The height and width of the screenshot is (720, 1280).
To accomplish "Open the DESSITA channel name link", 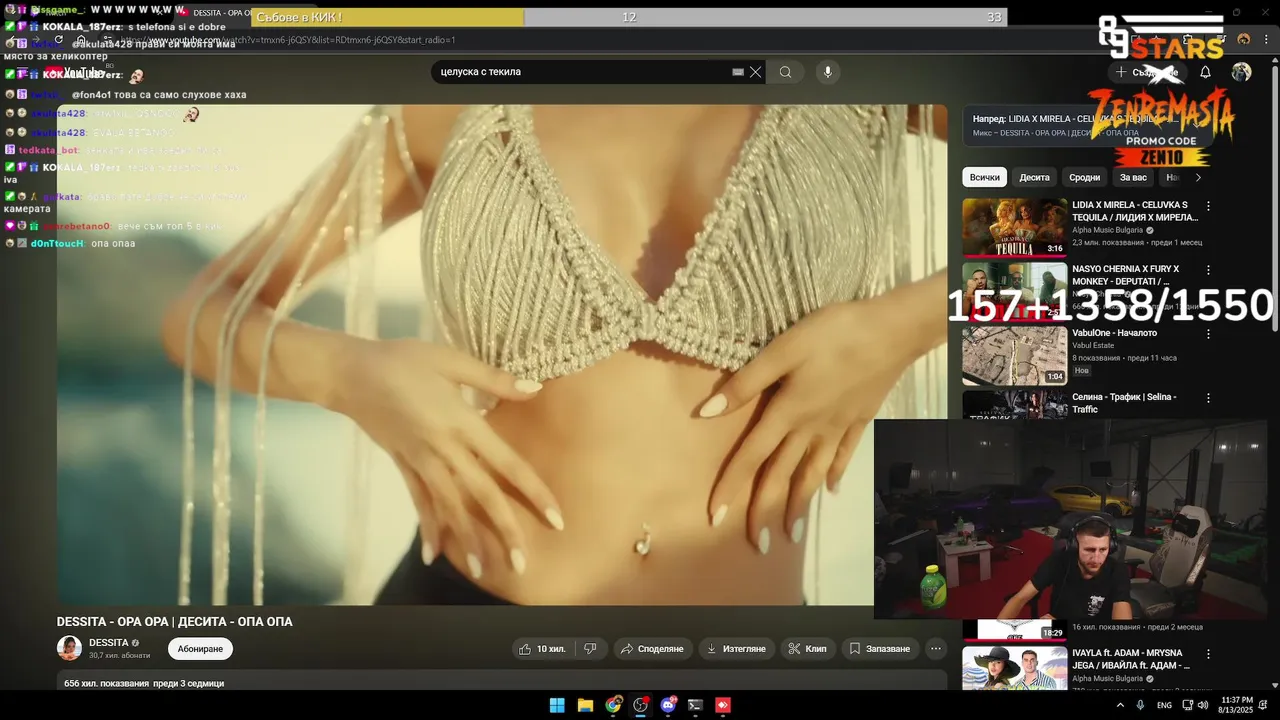I will click(x=108, y=643).
